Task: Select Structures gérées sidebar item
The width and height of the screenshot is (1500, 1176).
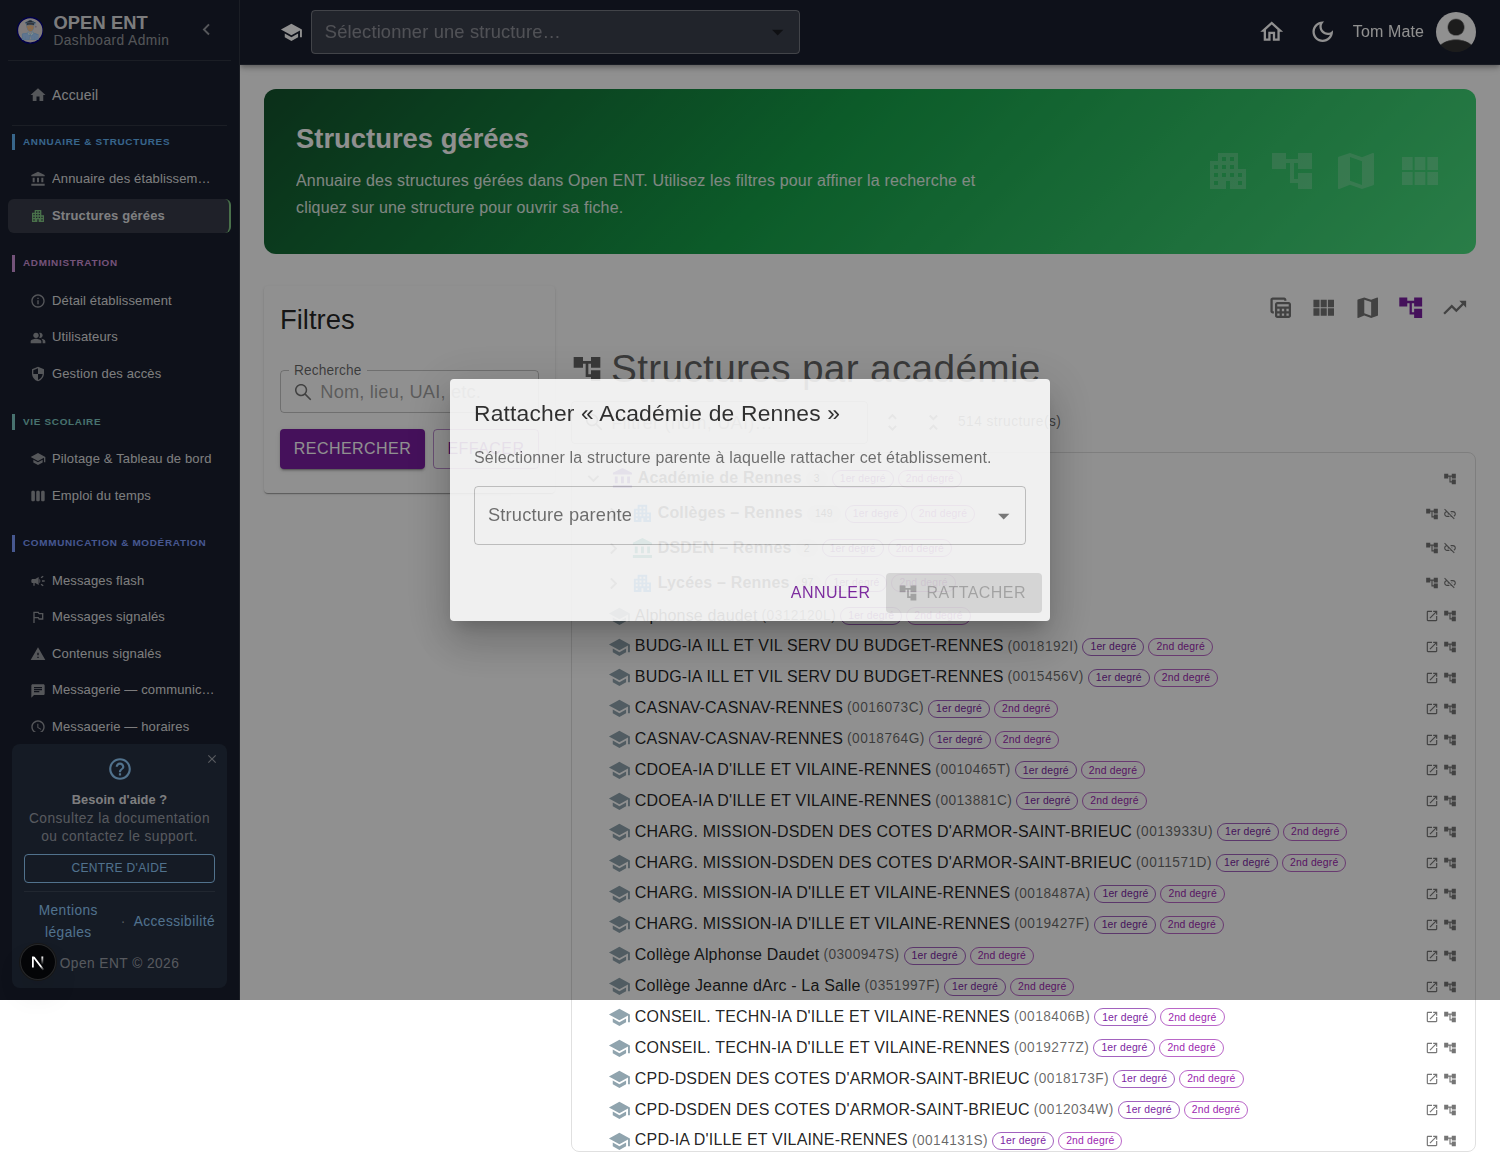Action: (119, 216)
